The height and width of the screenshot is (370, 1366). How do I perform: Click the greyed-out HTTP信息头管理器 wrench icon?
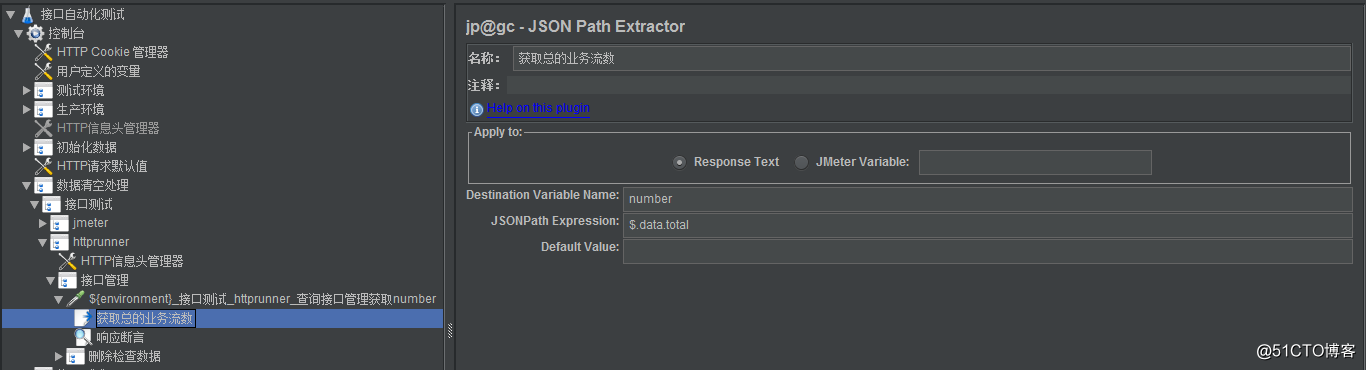[x=44, y=128]
